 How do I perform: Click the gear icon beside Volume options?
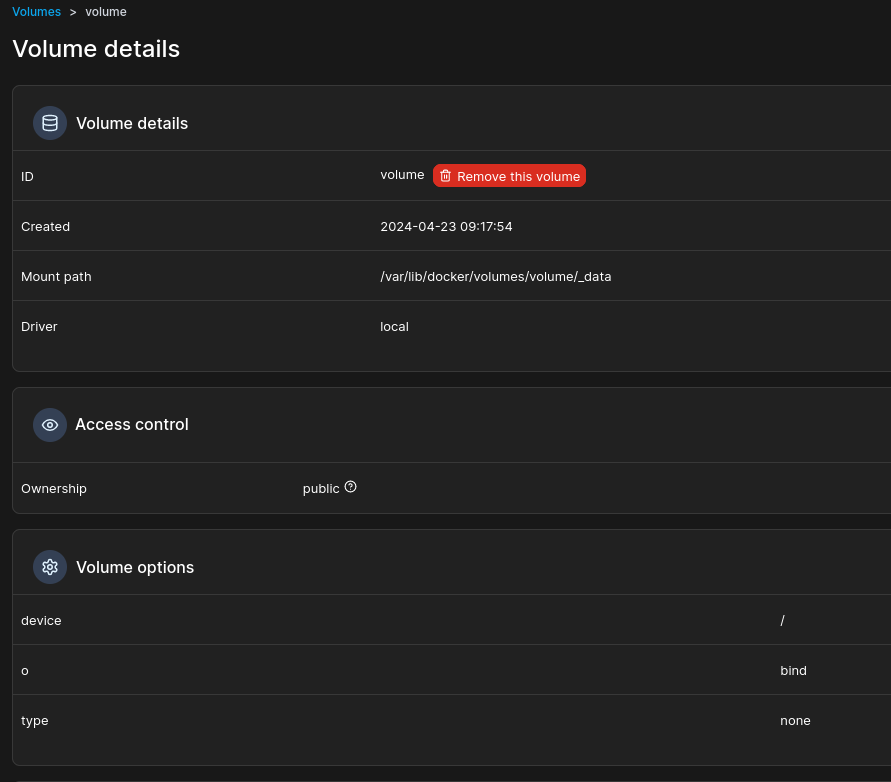pyautogui.click(x=50, y=567)
